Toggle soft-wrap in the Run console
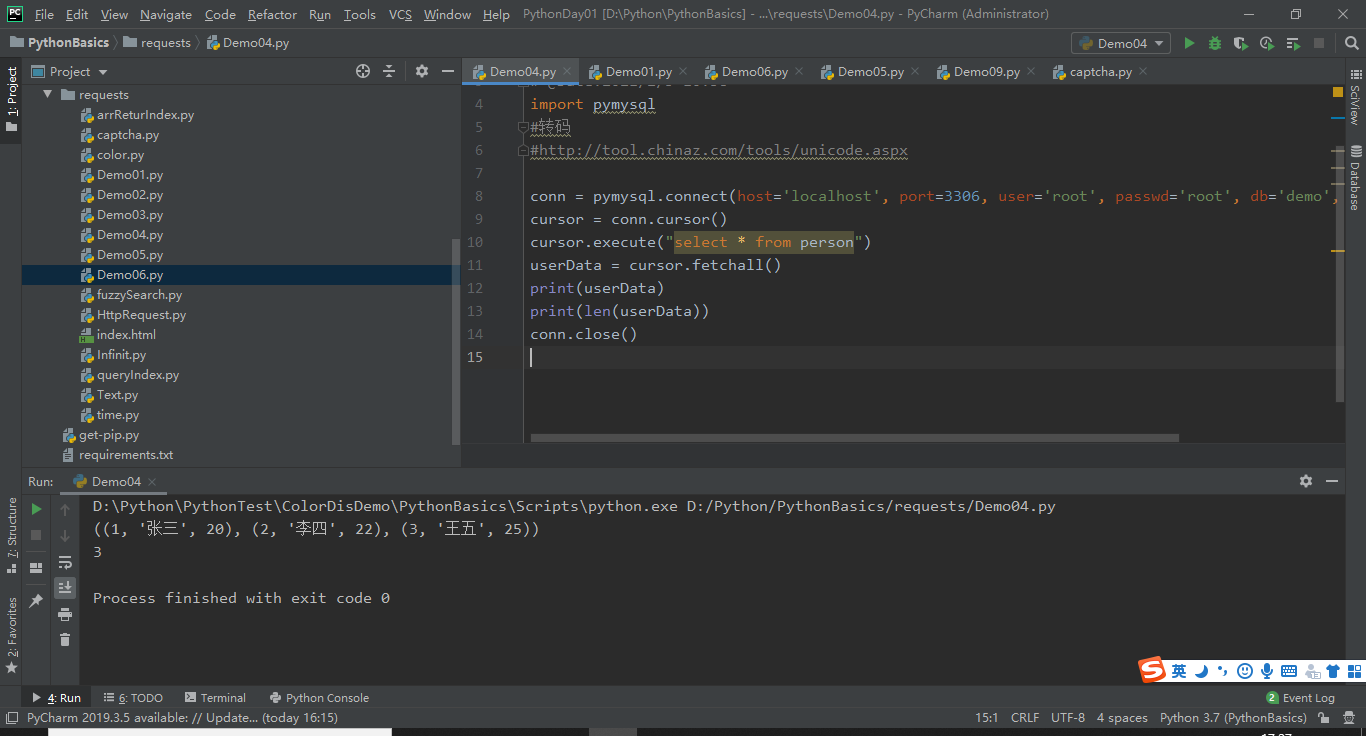 click(x=65, y=562)
